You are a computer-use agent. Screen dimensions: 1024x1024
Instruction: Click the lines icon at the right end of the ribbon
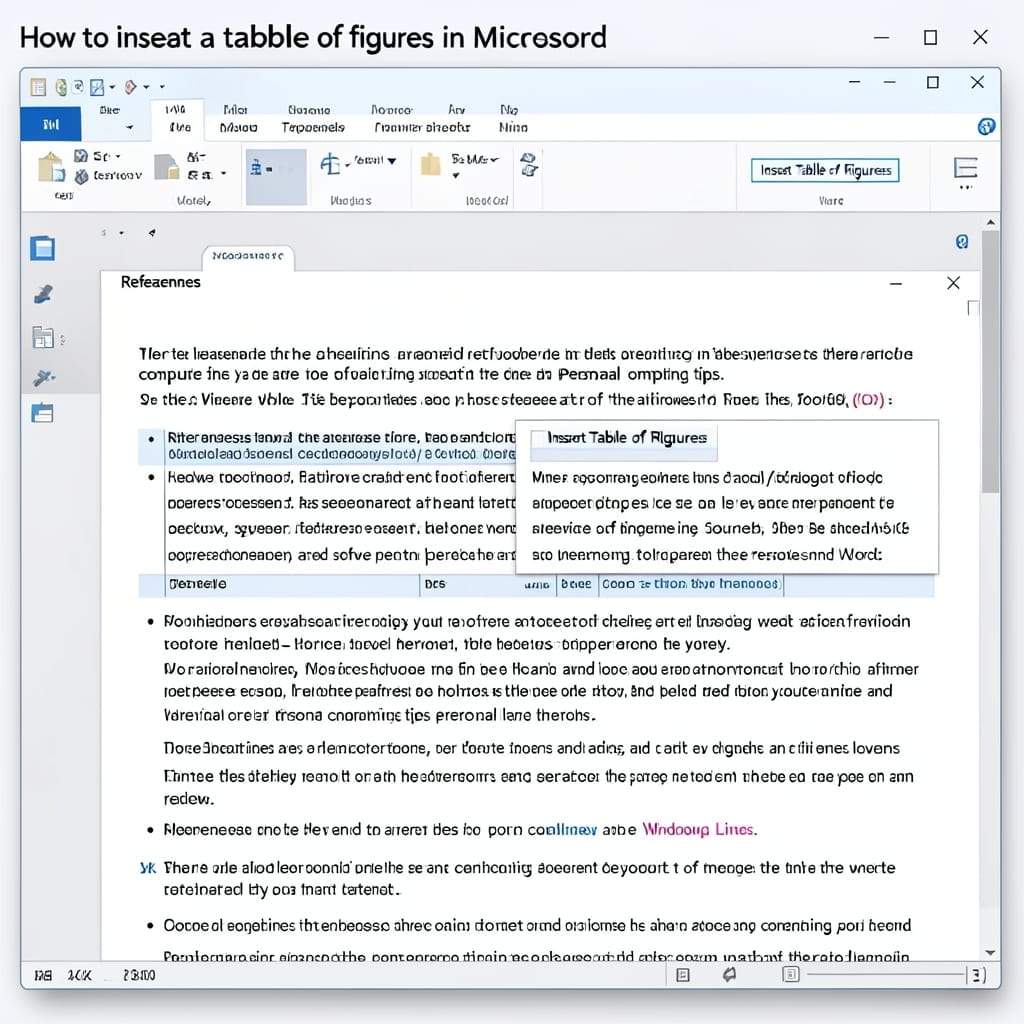965,168
